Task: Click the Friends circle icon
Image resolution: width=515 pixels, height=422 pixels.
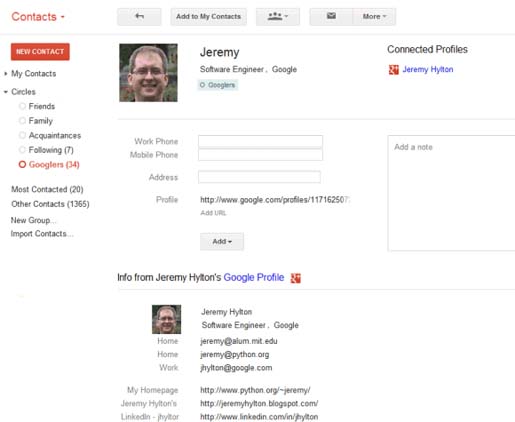Action: pos(22,106)
